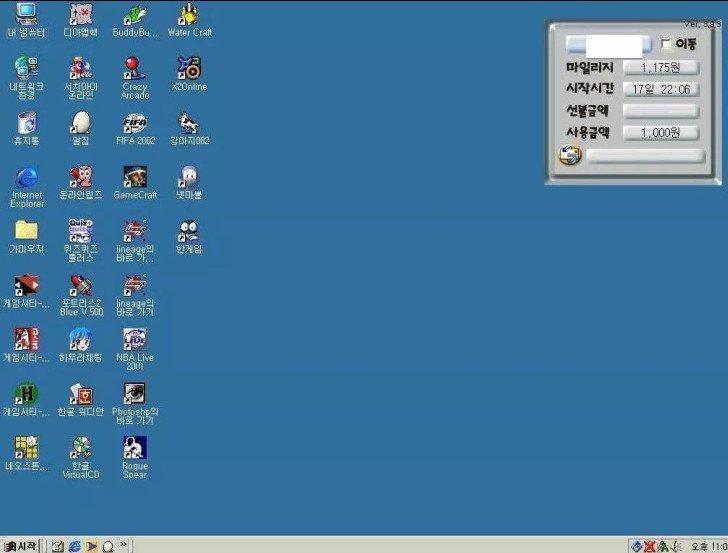Click the 사용금액 1,000원 value field
Screen dimensions: 728x553
tap(660, 133)
